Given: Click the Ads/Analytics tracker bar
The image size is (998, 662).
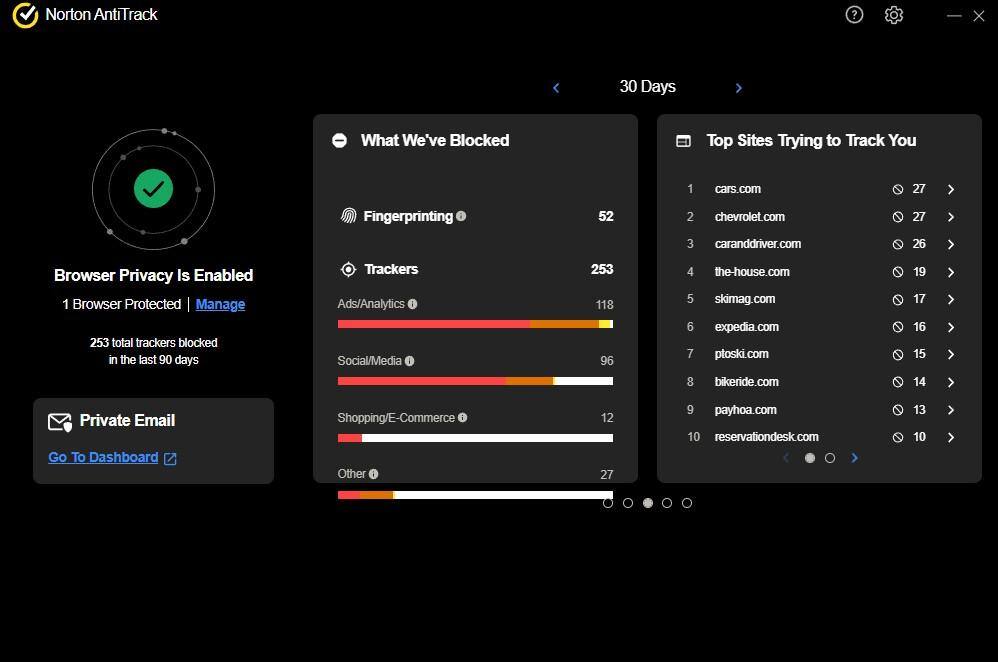Looking at the screenshot, I should click(475, 324).
